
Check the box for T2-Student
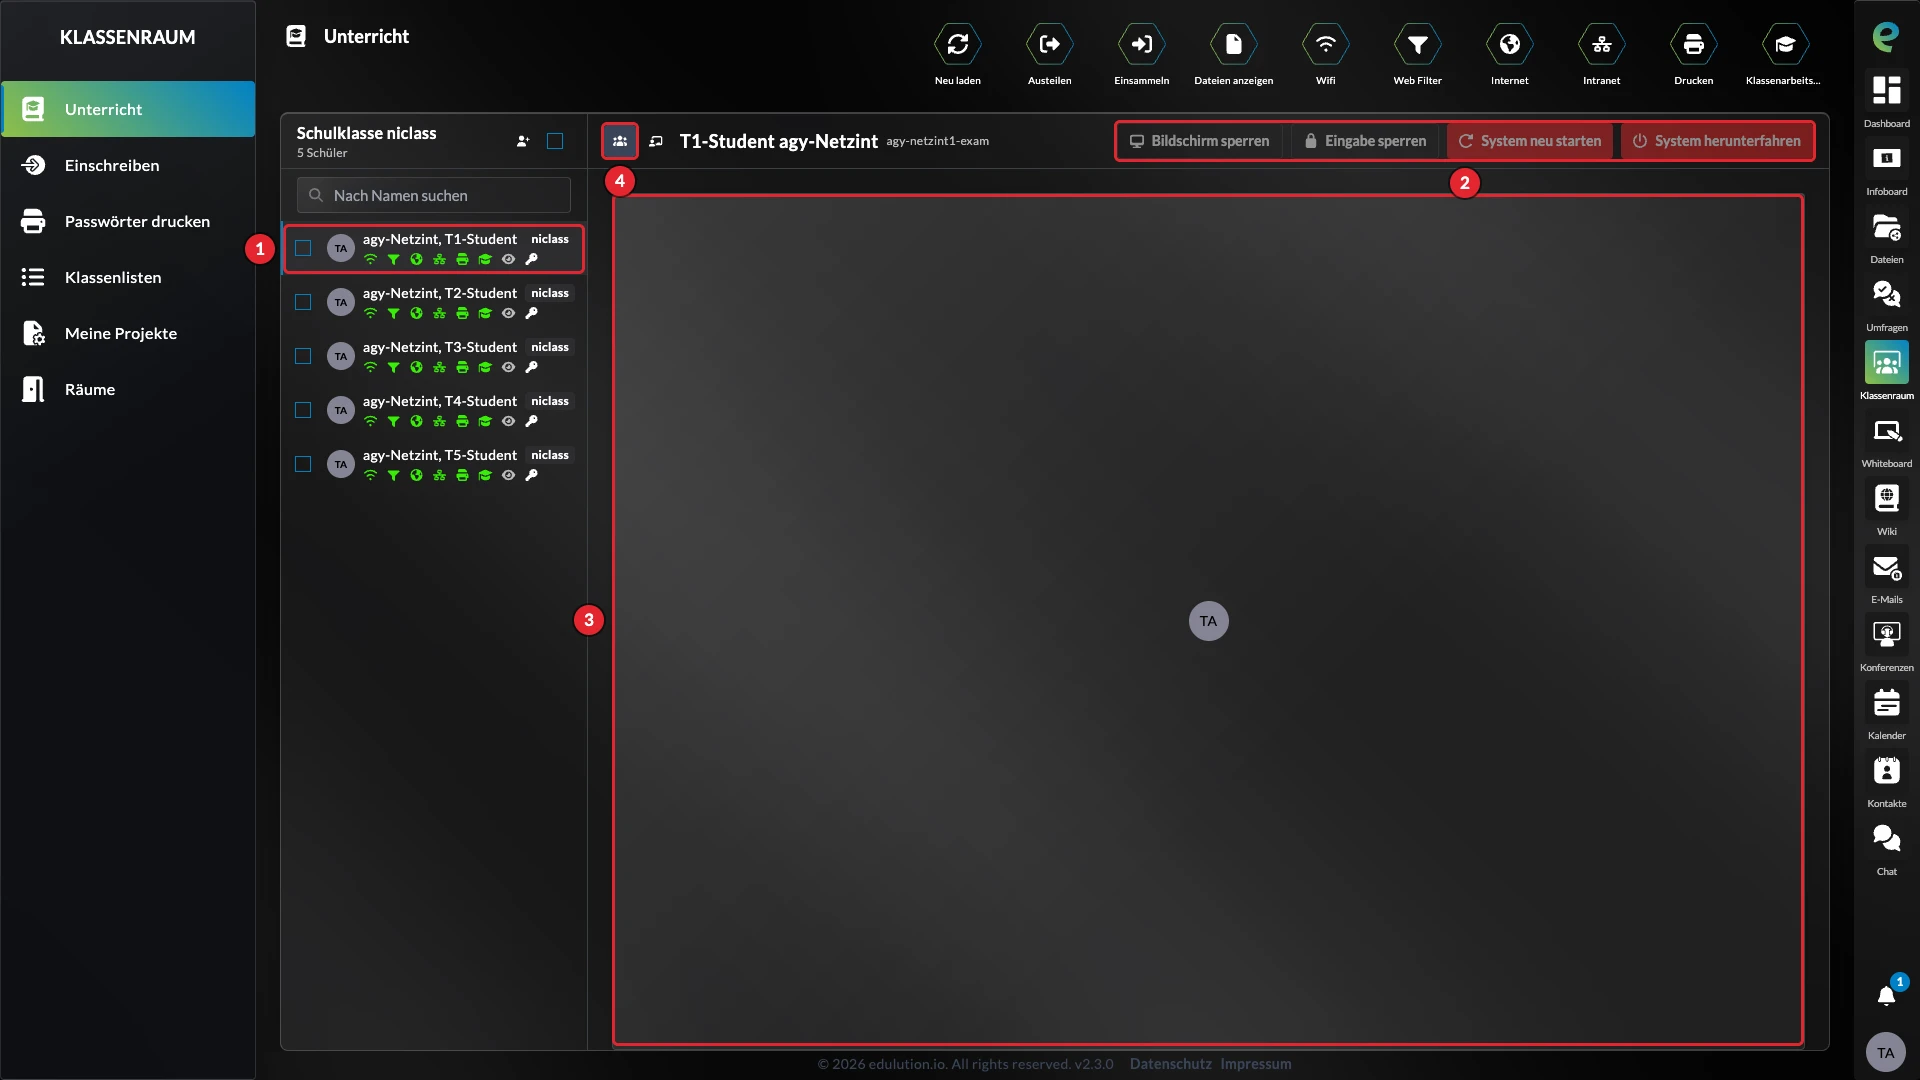pos(303,302)
